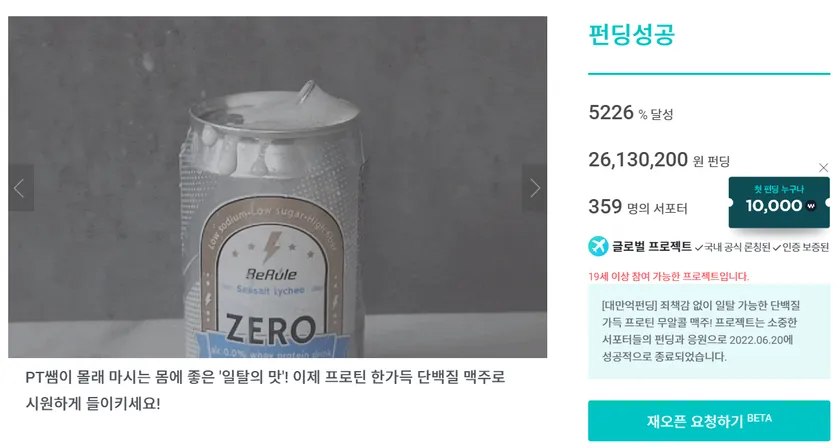Click the teal progress line under 펀딩성공
The image size is (840, 448).
[x=708, y=73]
